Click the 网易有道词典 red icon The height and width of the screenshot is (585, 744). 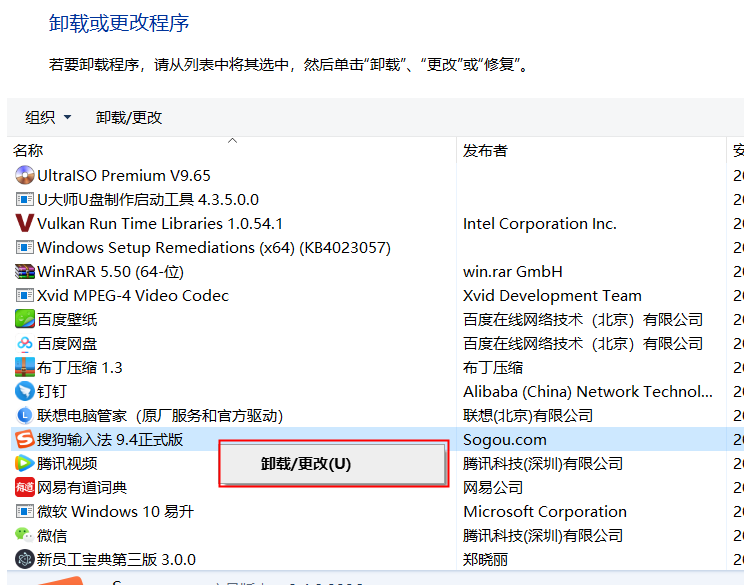(x=25, y=488)
